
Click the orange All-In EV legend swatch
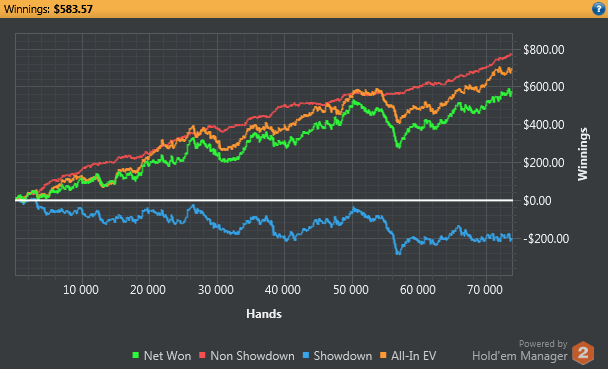(x=383, y=355)
